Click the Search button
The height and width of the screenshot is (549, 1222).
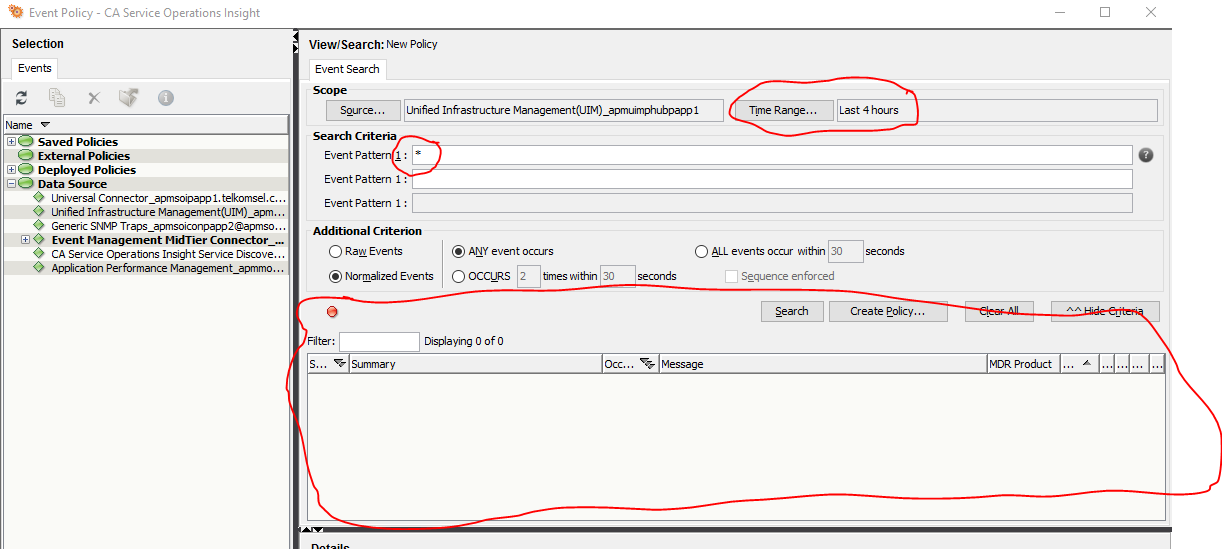tap(791, 311)
